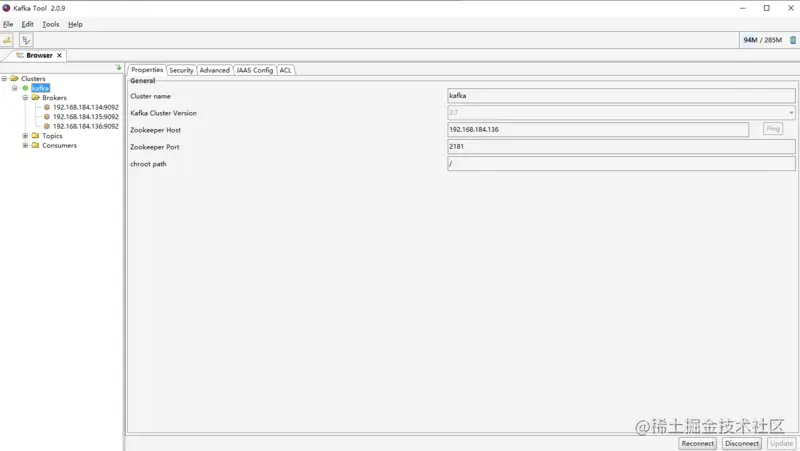
Task: Collapse the kafka cluster node
Action: tap(15, 88)
